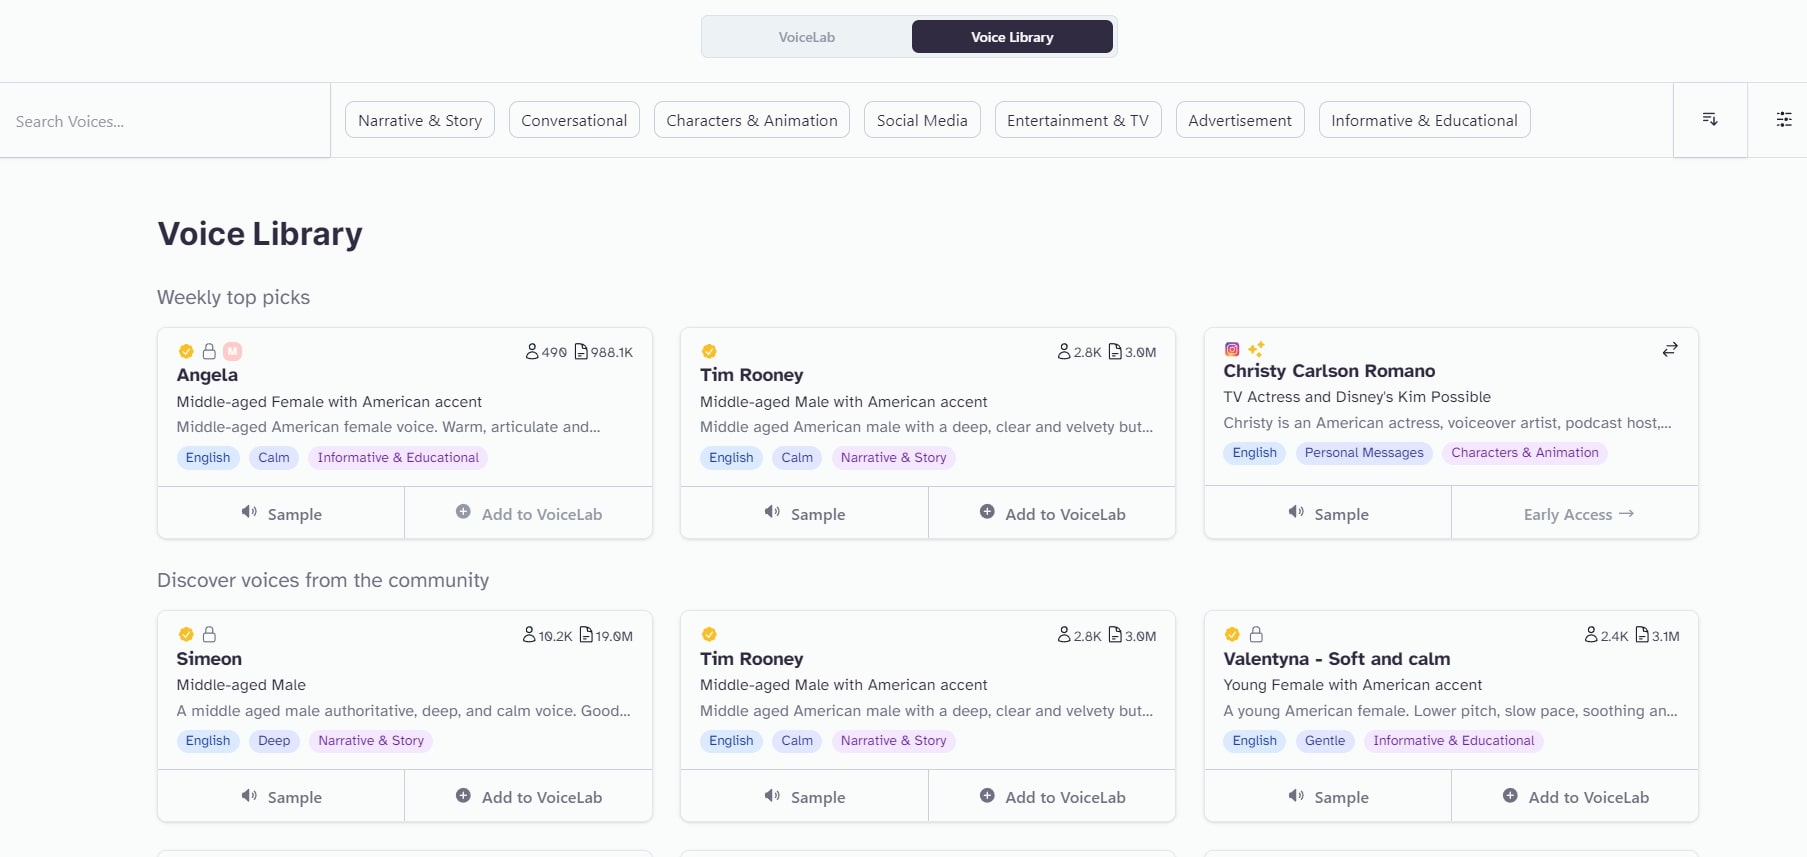Click Simeon's verified badge icon
This screenshot has width=1807, height=857.
click(186, 634)
